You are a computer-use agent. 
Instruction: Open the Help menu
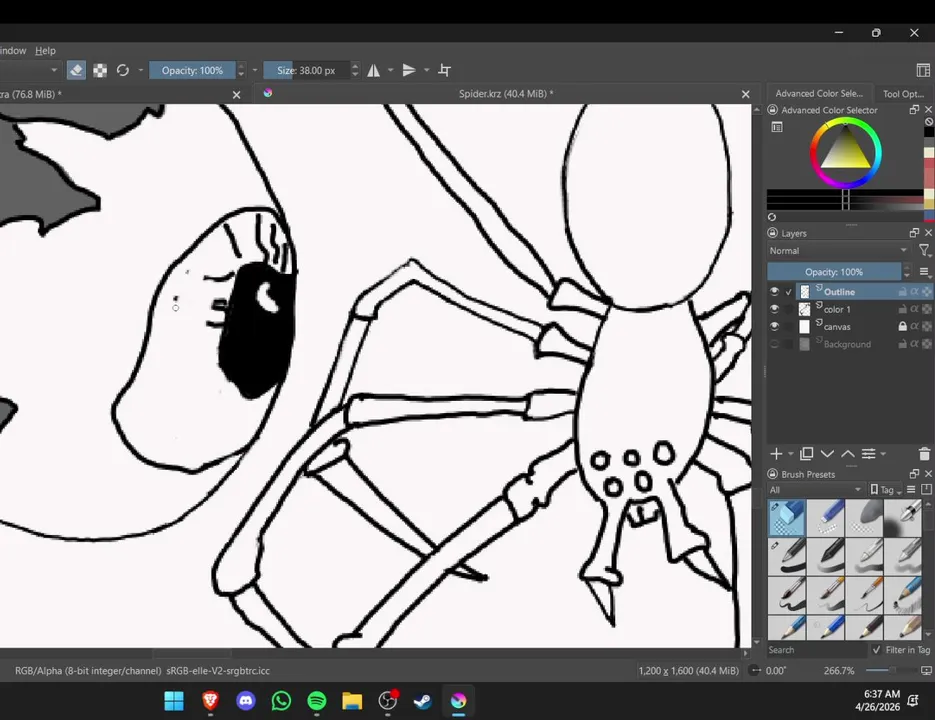pyautogui.click(x=45, y=51)
